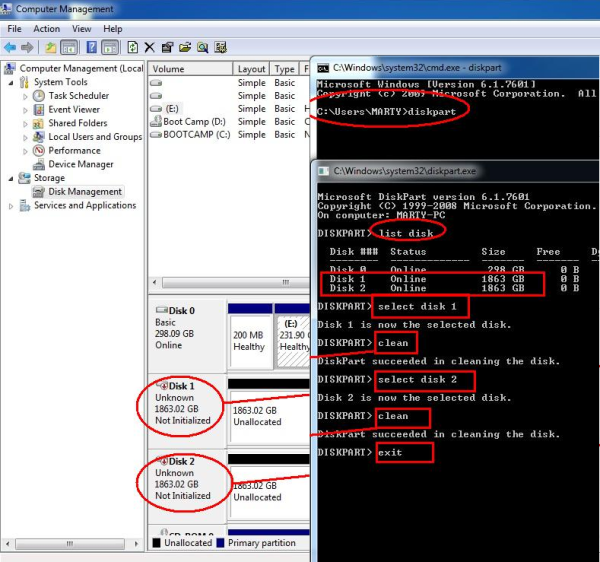Click the left pane horizontal scrollbar
Screen dimensions: 600x562
pyautogui.click(x=70, y=542)
